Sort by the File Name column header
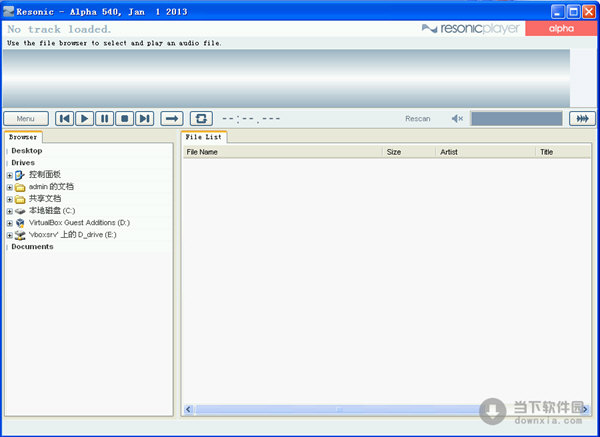This screenshot has height=437, width=600. point(283,152)
